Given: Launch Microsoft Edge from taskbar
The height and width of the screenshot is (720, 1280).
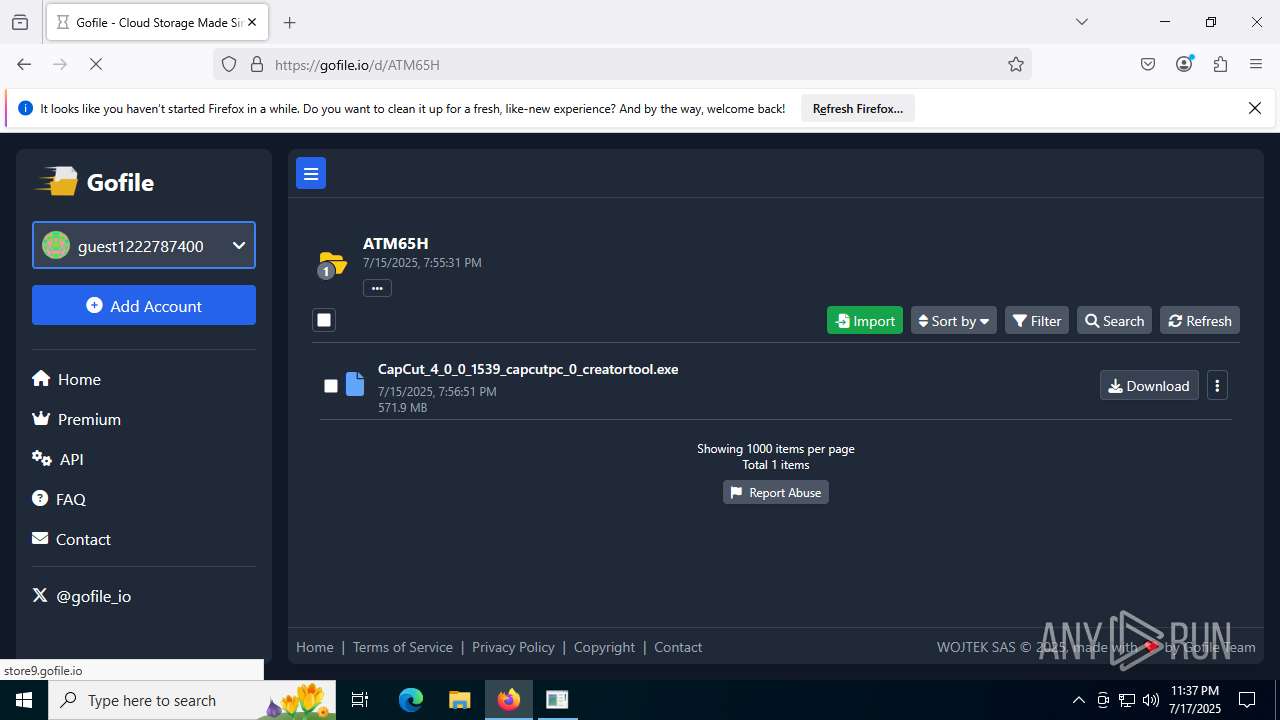Looking at the screenshot, I should (x=411, y=700).
